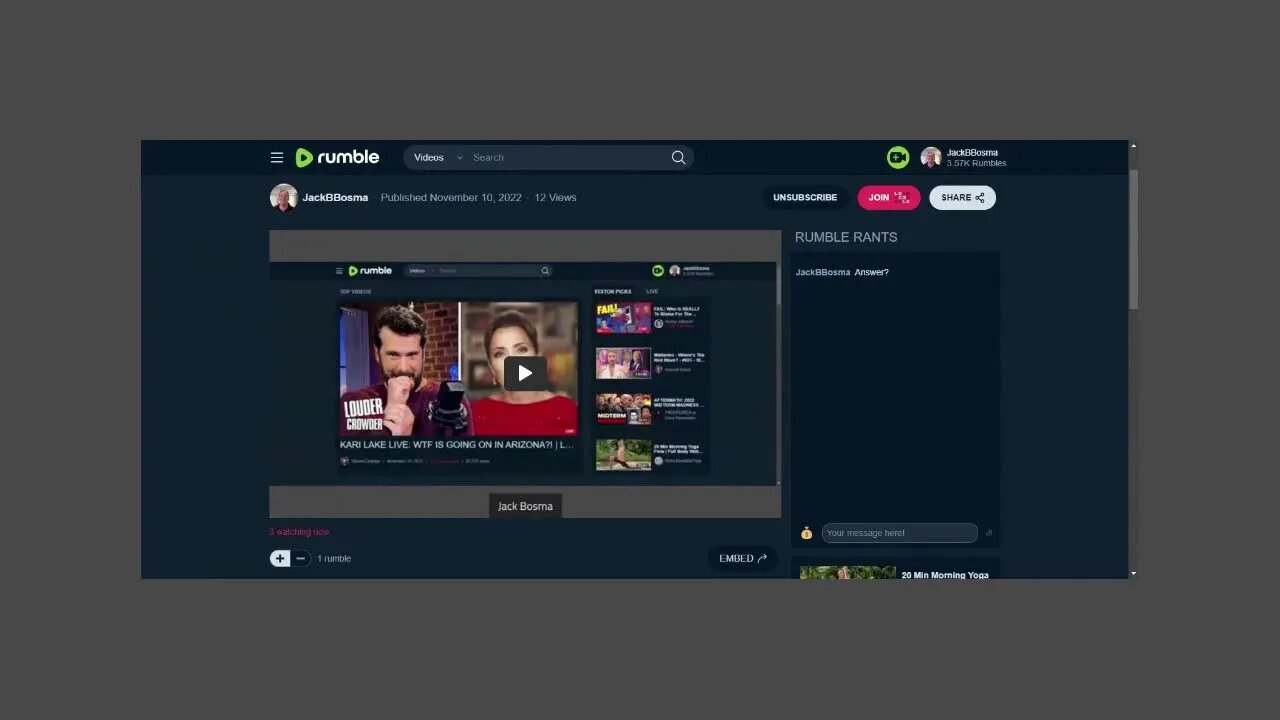The width and height of the screenshot is (1280, 720).
Task: Open the JackBBosma channel name link
Action: [335, 197]
